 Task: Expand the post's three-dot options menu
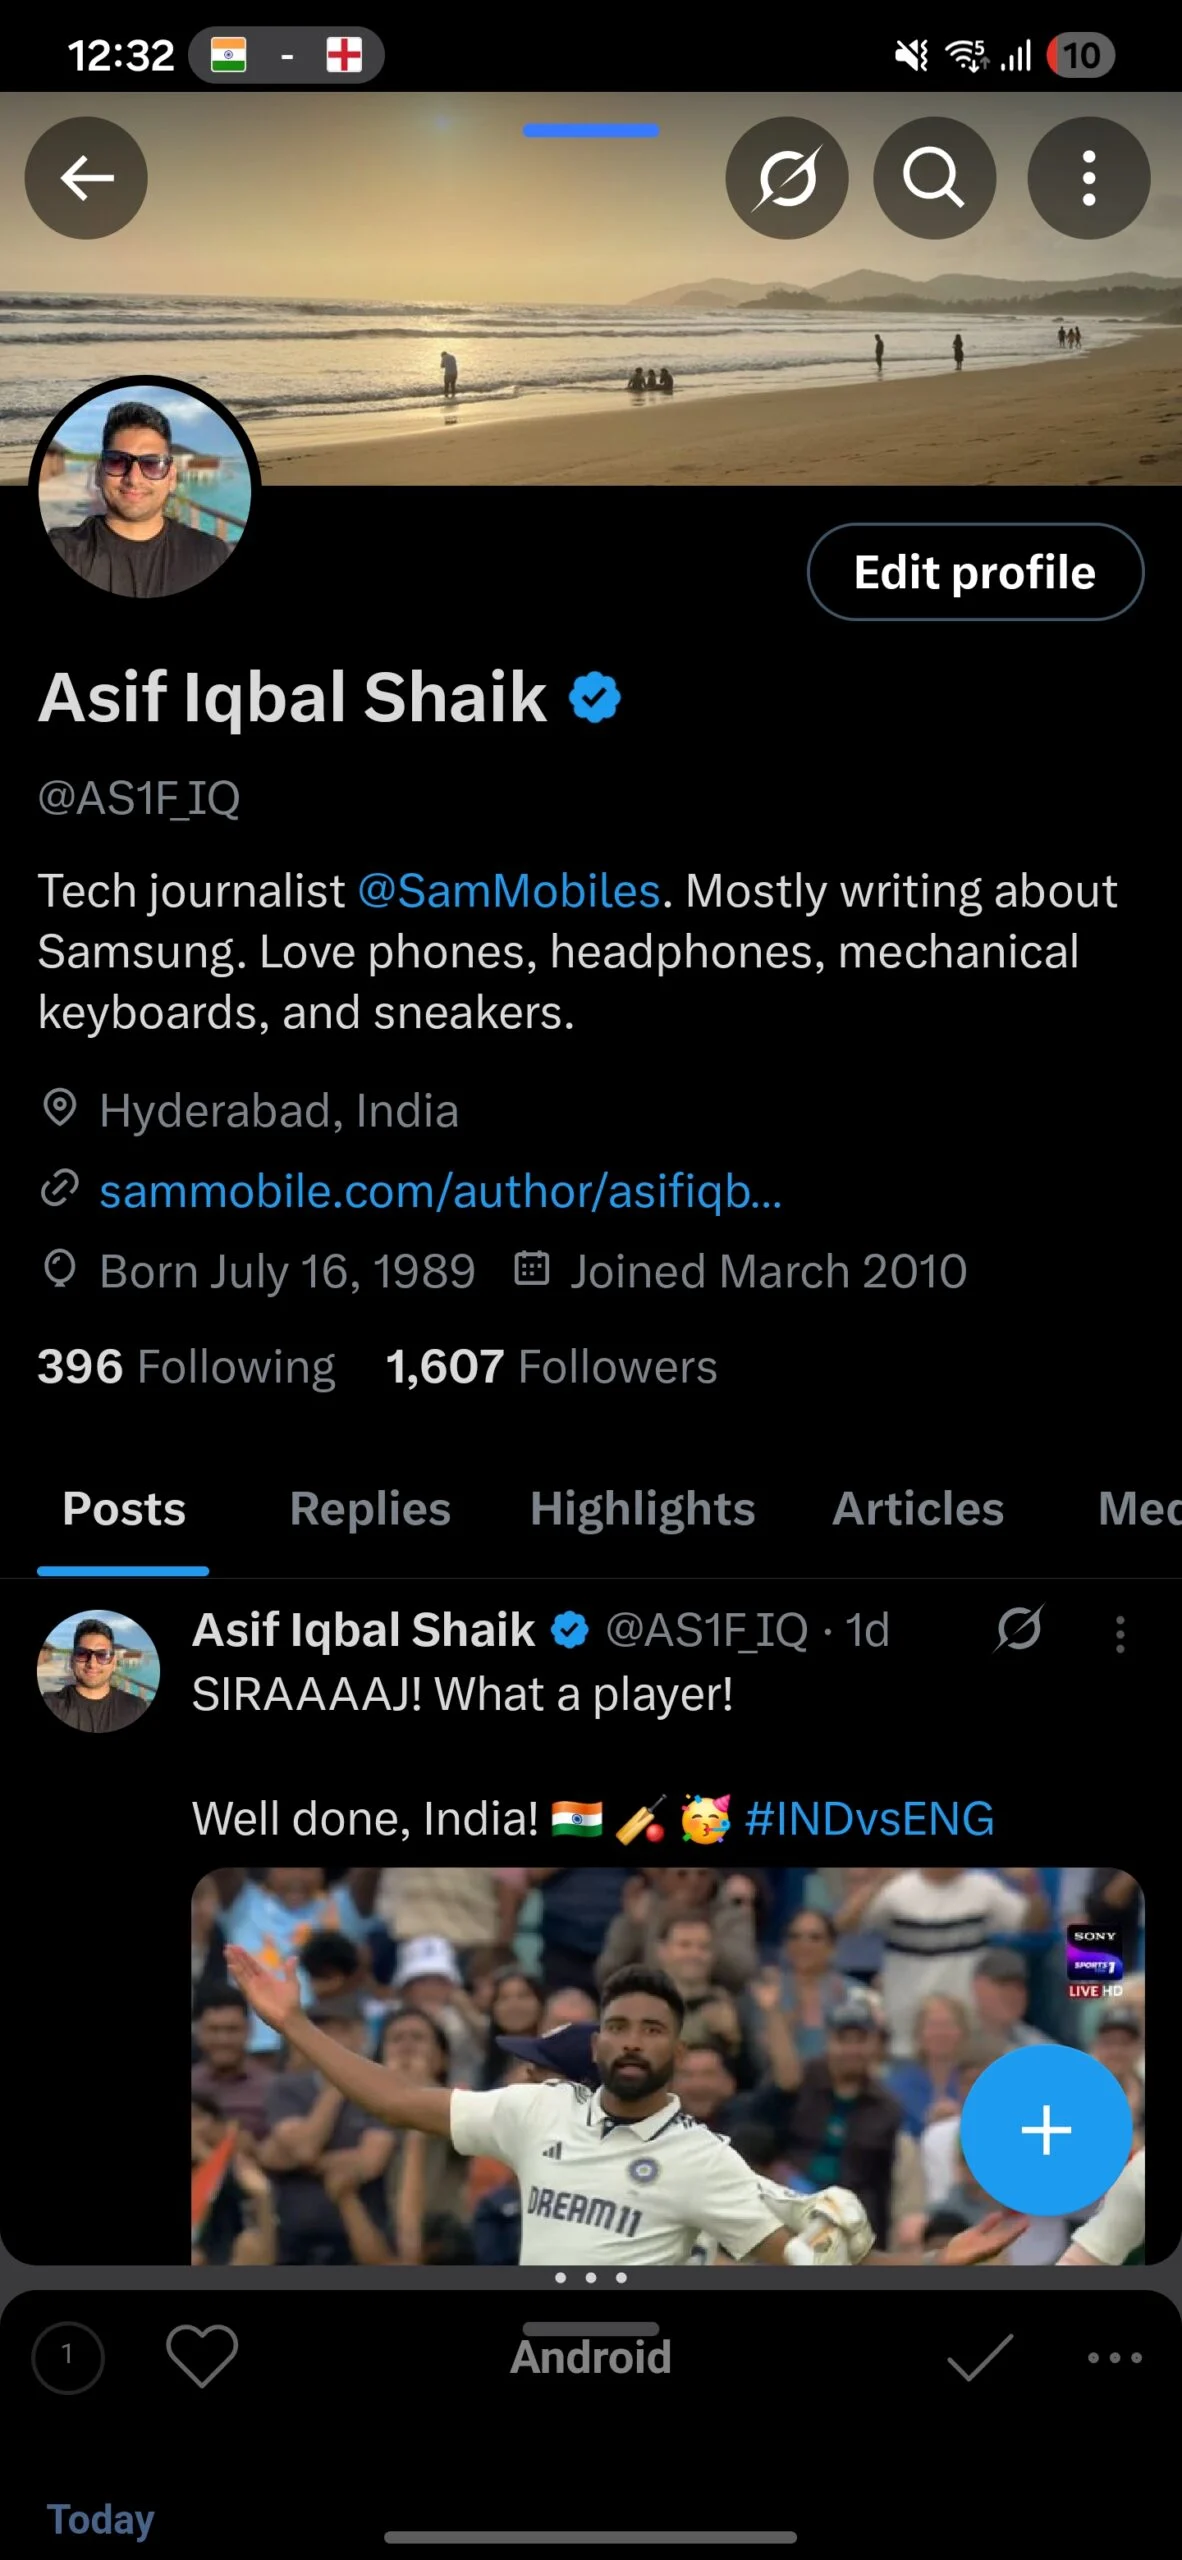coord(1120,1634)
